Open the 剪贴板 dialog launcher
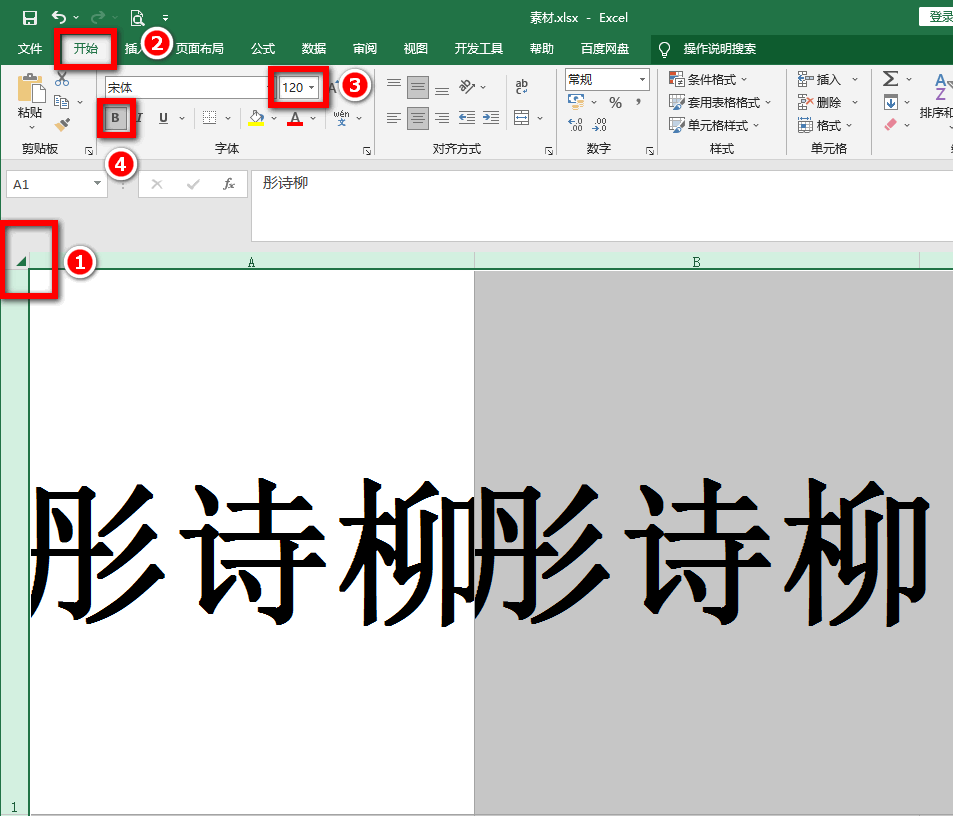Screen dimensions: 953x816 click(89, 151)
